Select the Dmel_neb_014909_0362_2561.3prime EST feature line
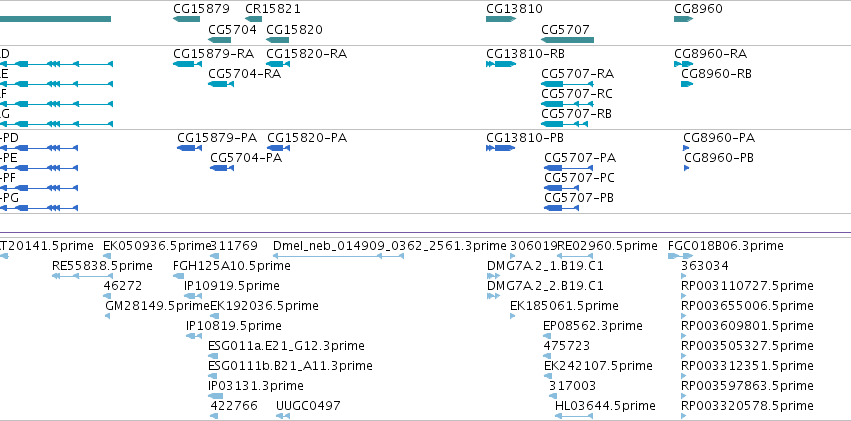 [x=338, y=256]
